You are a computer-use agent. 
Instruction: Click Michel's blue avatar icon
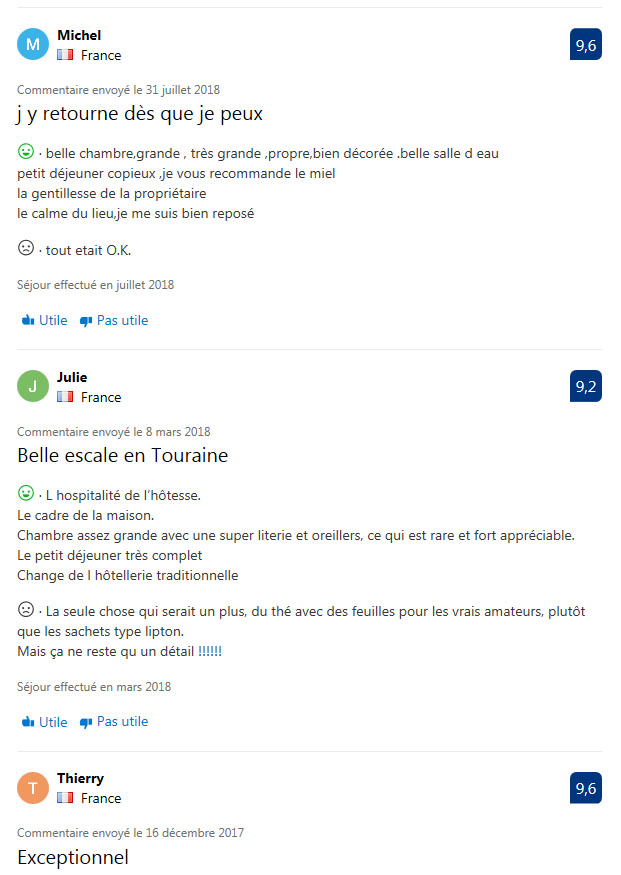(x=33, y=45)
